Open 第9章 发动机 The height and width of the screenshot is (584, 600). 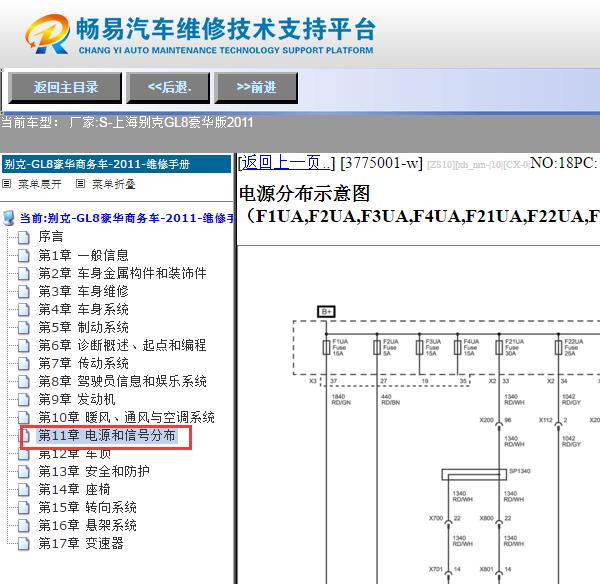pos(77,399)
